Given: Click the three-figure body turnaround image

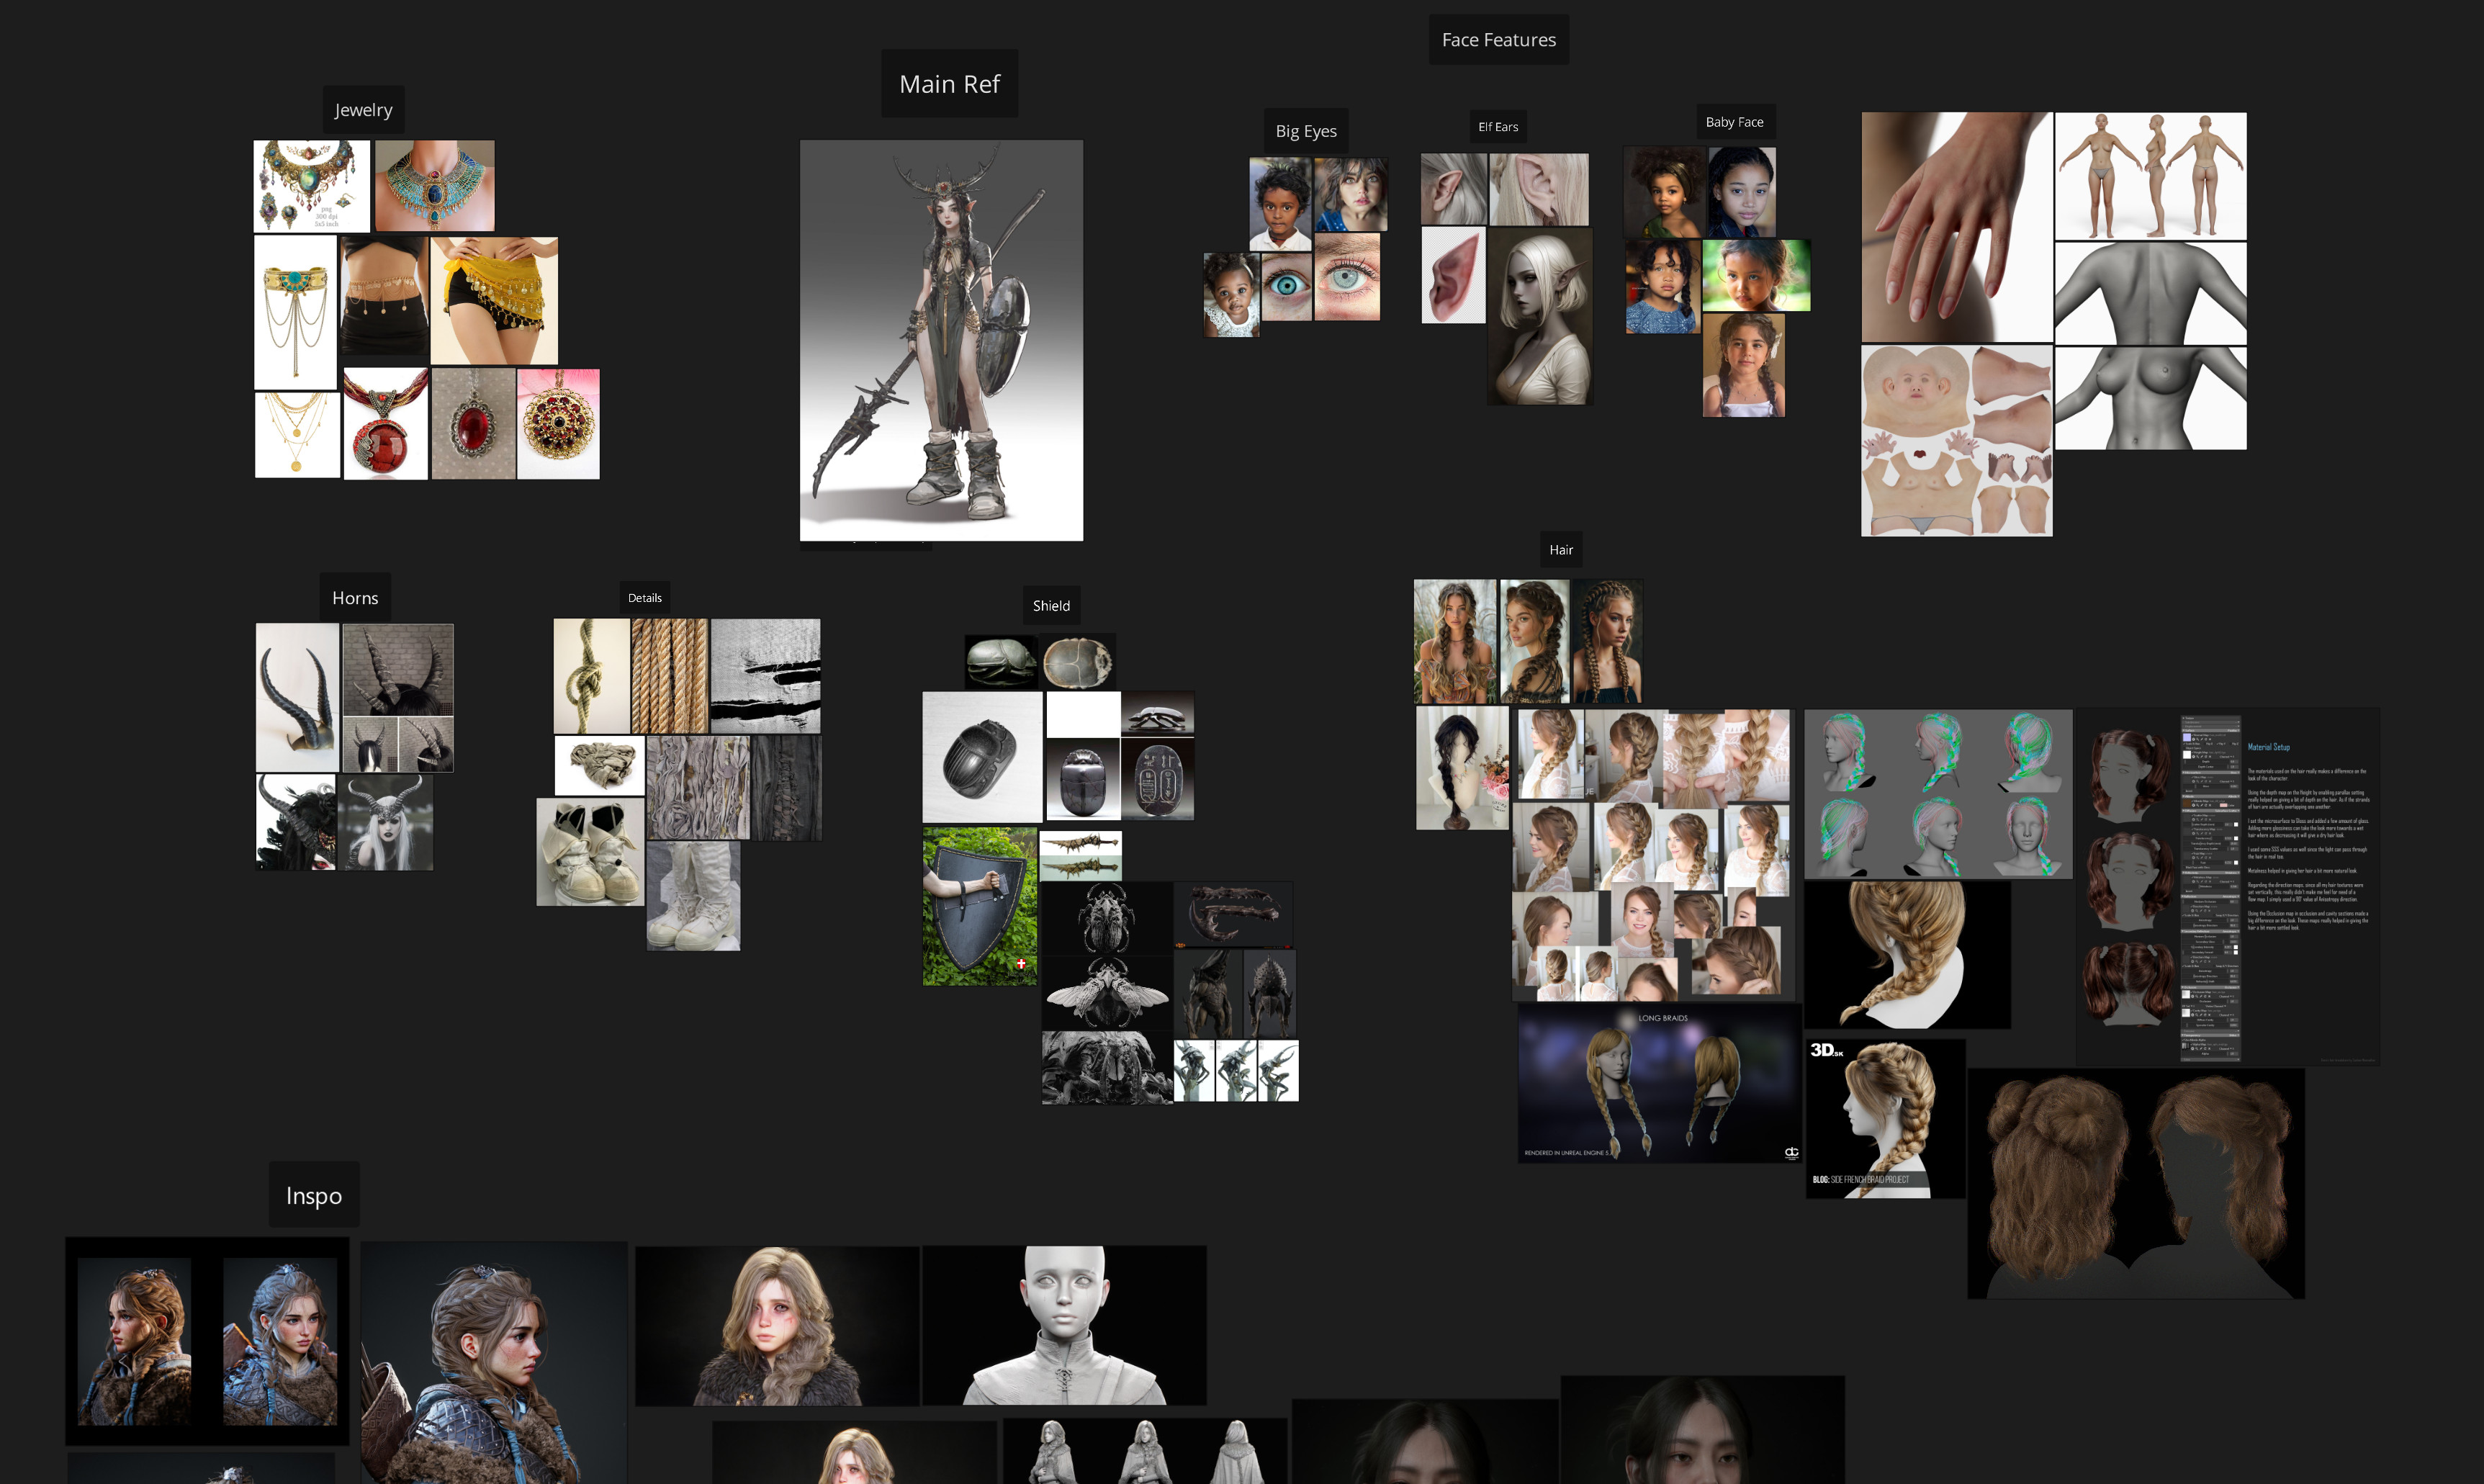Looking at the screenshot, I should (x=2150, y=176).
